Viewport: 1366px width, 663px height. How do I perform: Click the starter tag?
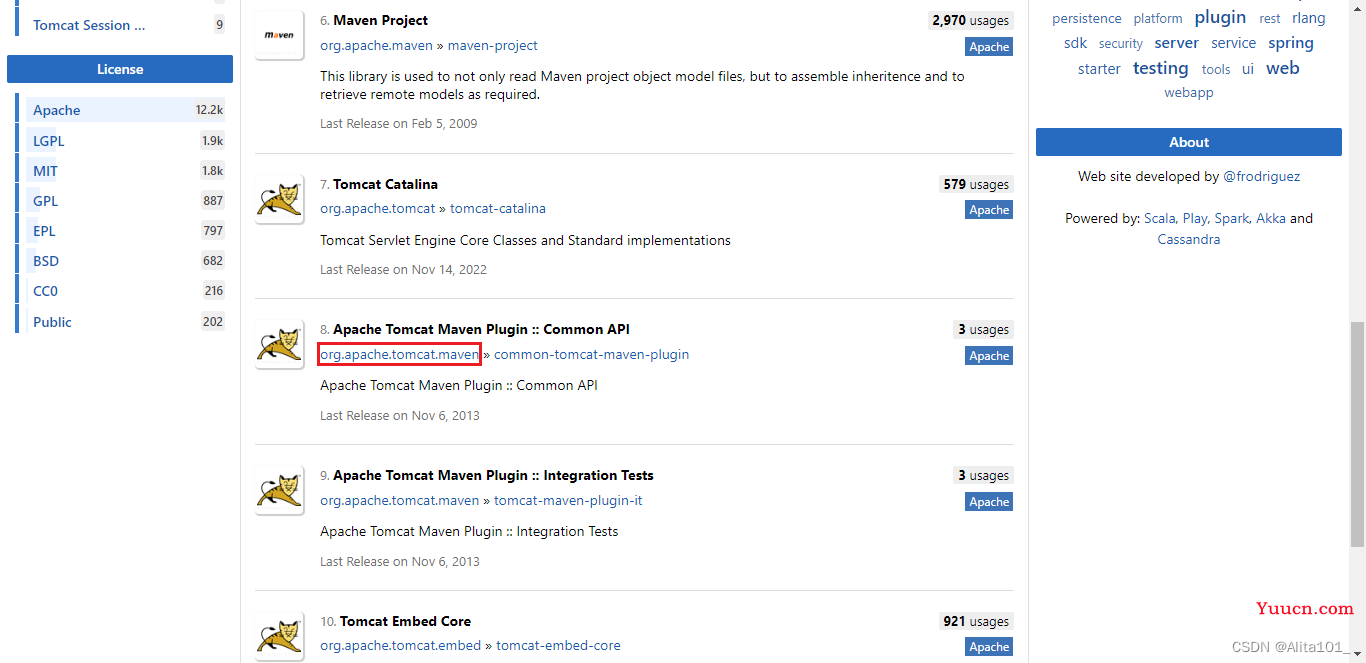pyautogui.click(x=1099, y=69)
